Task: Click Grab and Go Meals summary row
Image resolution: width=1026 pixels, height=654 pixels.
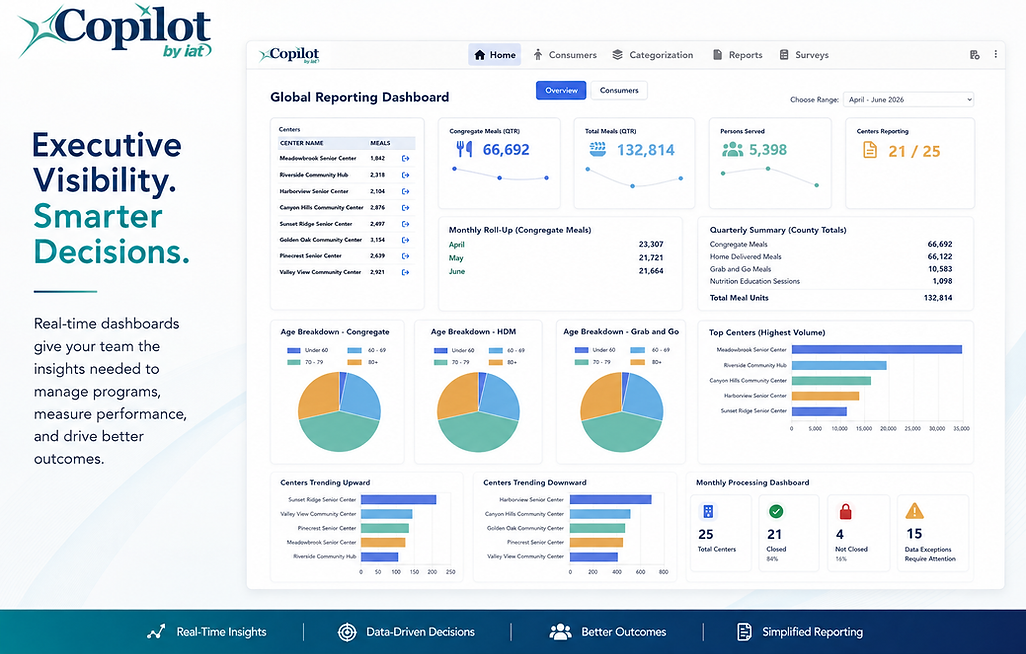Action: pyautogui.click(x=831, y=269)
